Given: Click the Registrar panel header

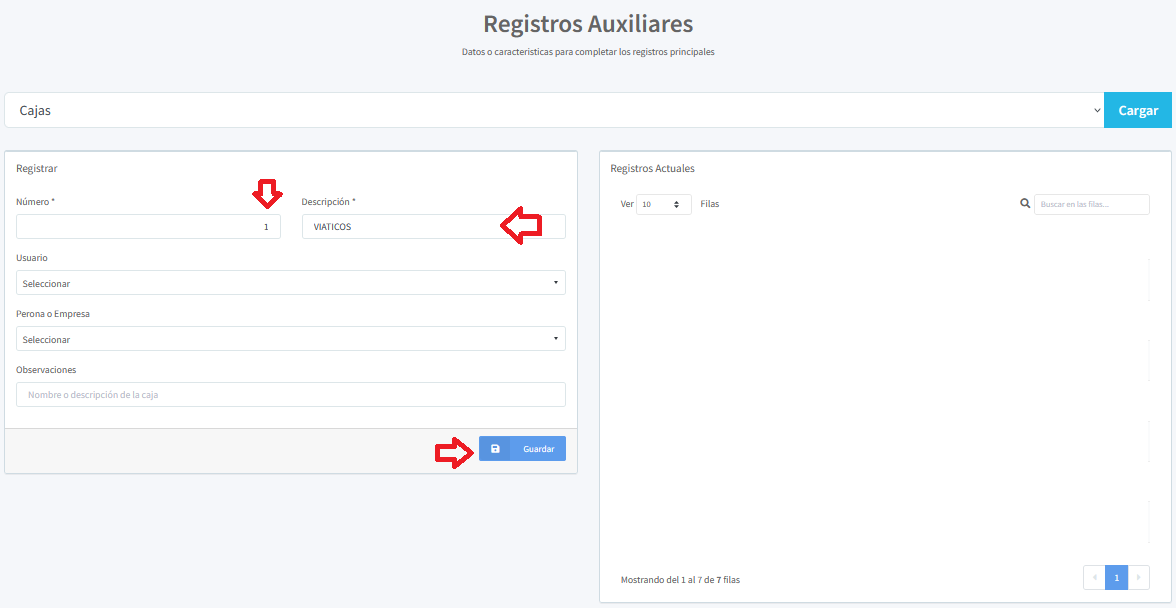Looking at the screenshot, I should point(37,168).
